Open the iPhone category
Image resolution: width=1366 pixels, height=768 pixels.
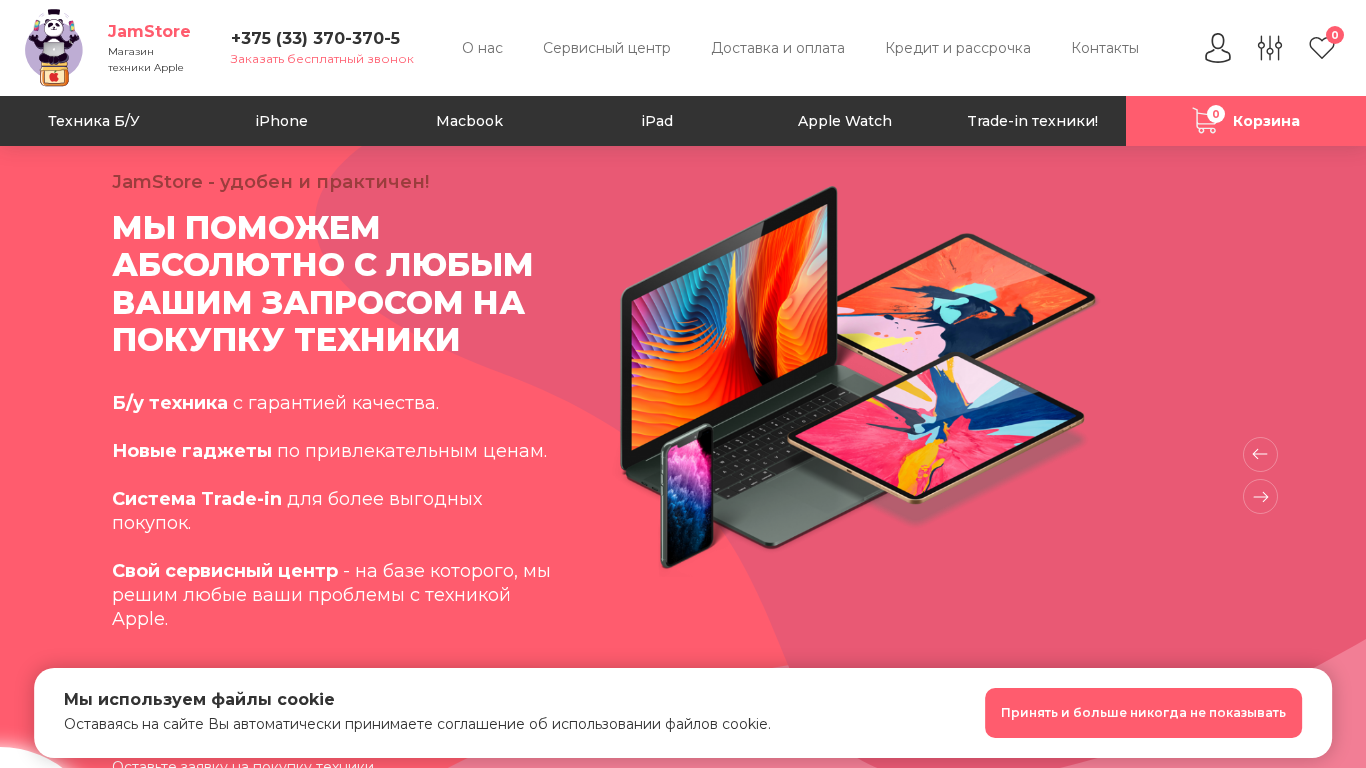click(282, 121)
